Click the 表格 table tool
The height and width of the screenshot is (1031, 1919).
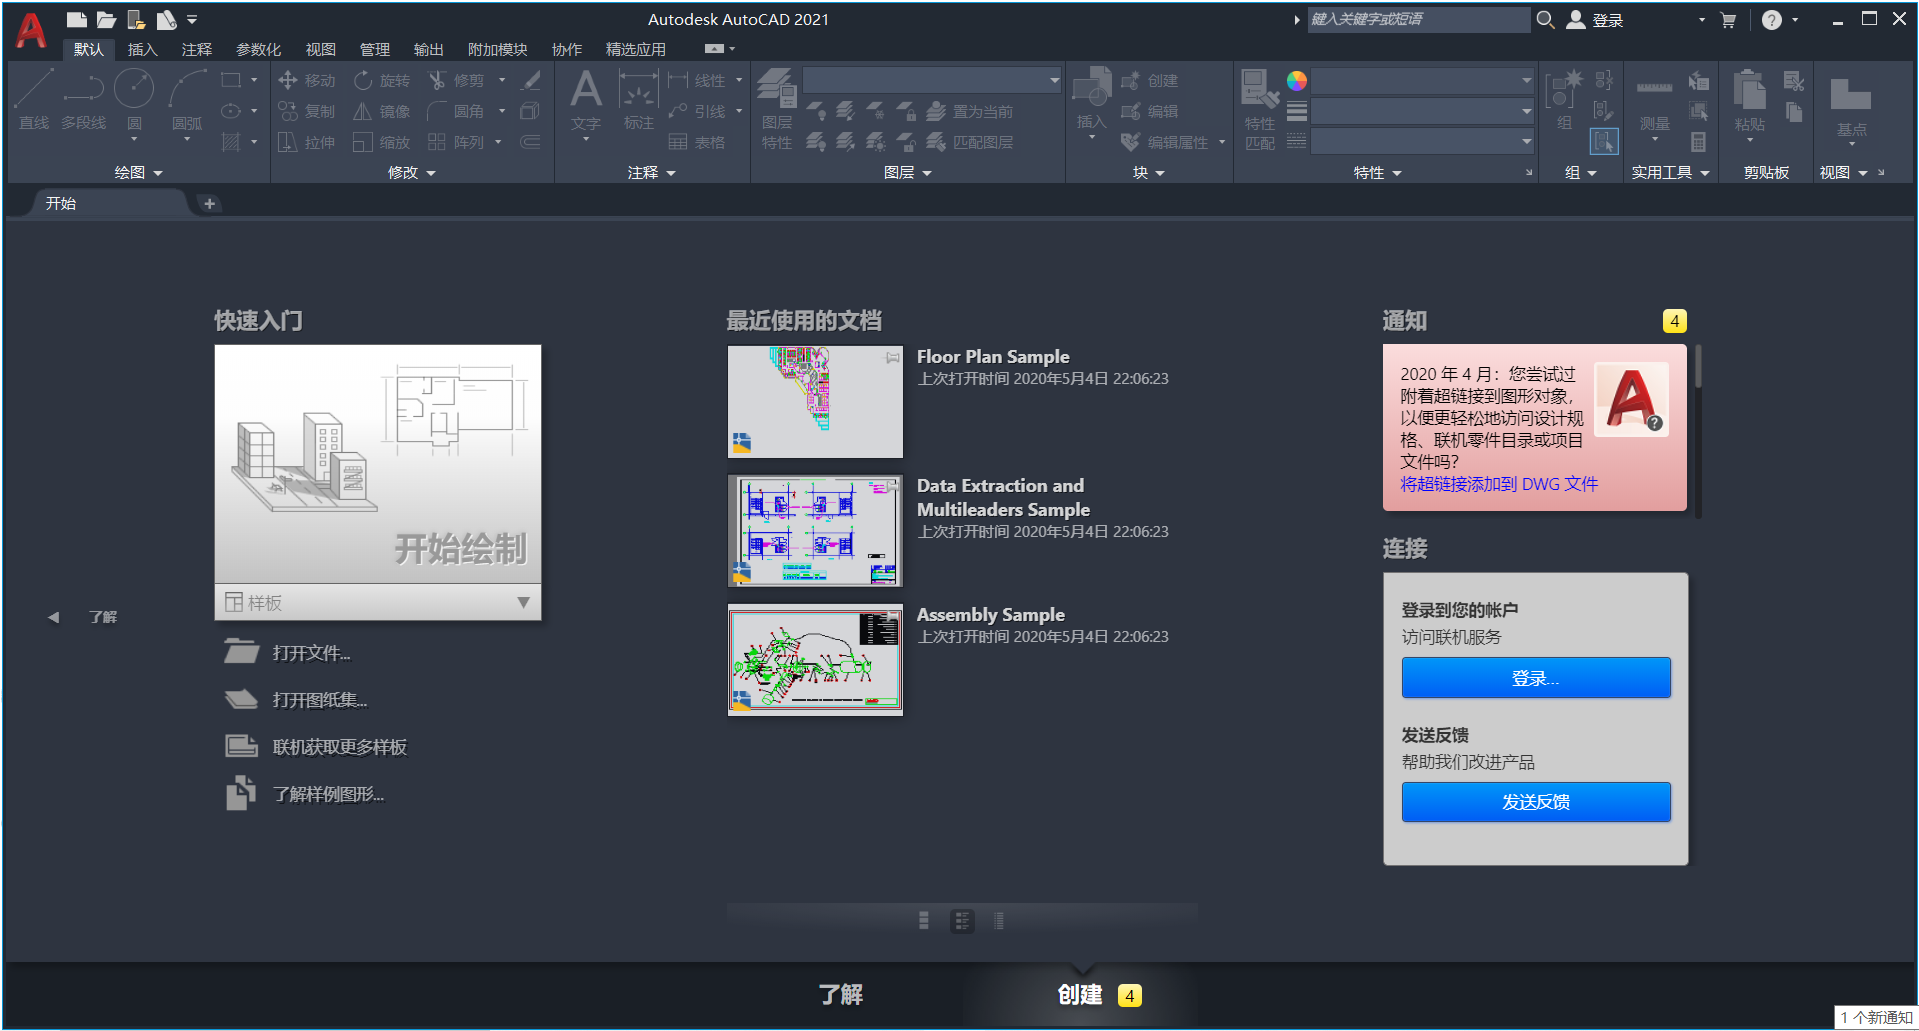[x=696, y=142]
